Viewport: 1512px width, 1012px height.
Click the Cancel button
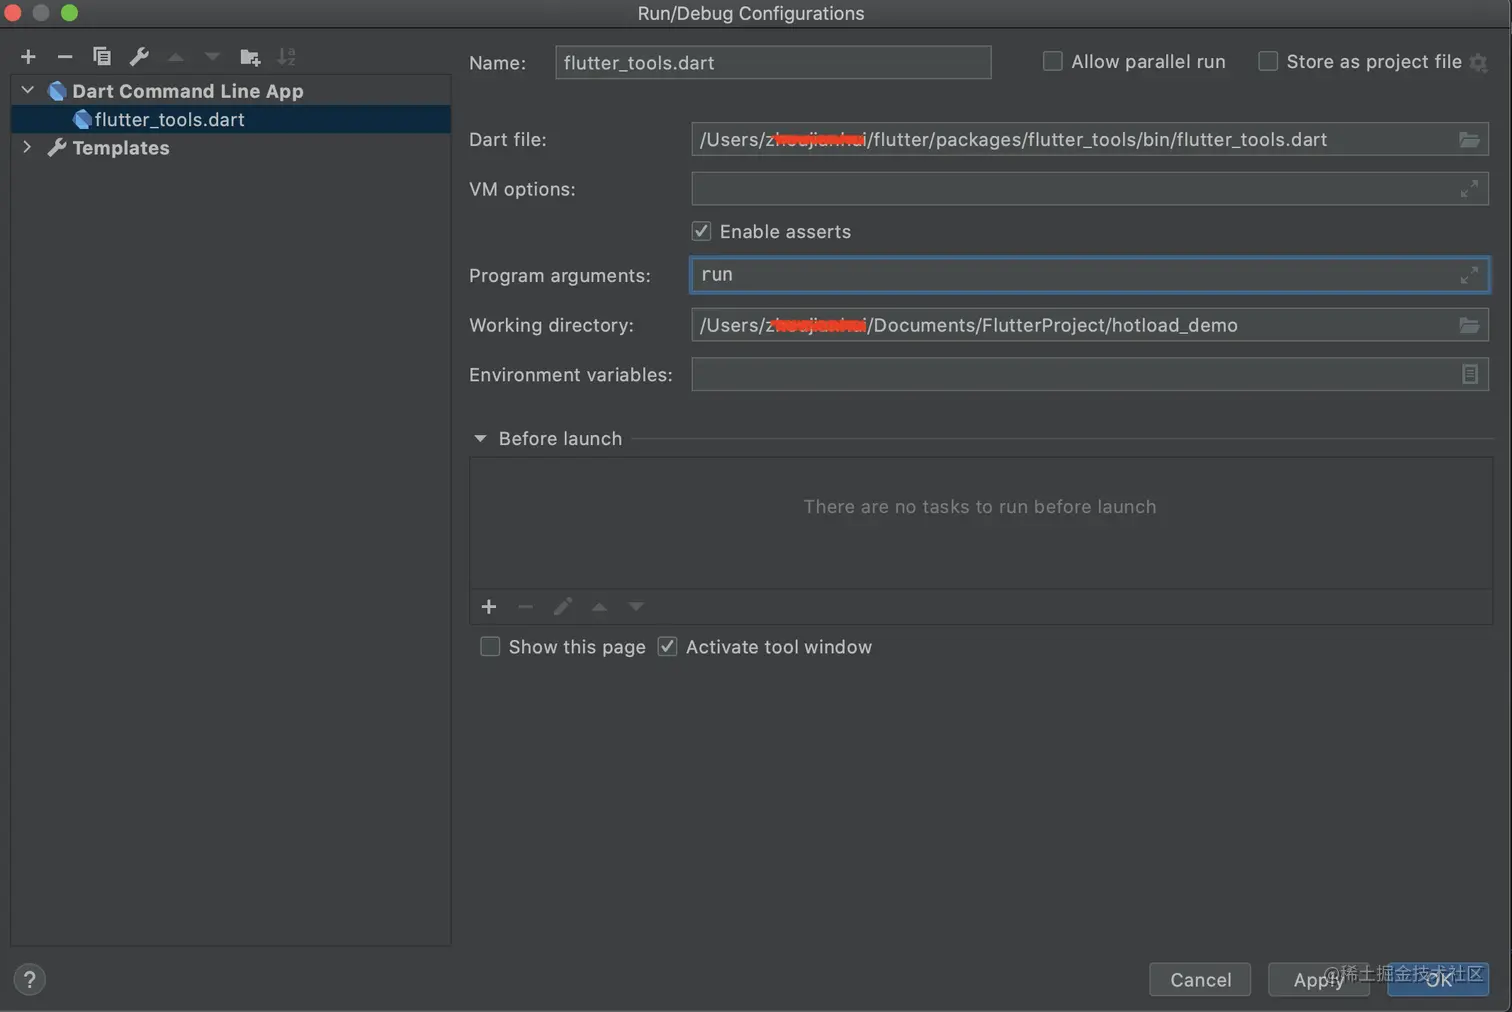pyautogui.click(x=1200, y=980)
